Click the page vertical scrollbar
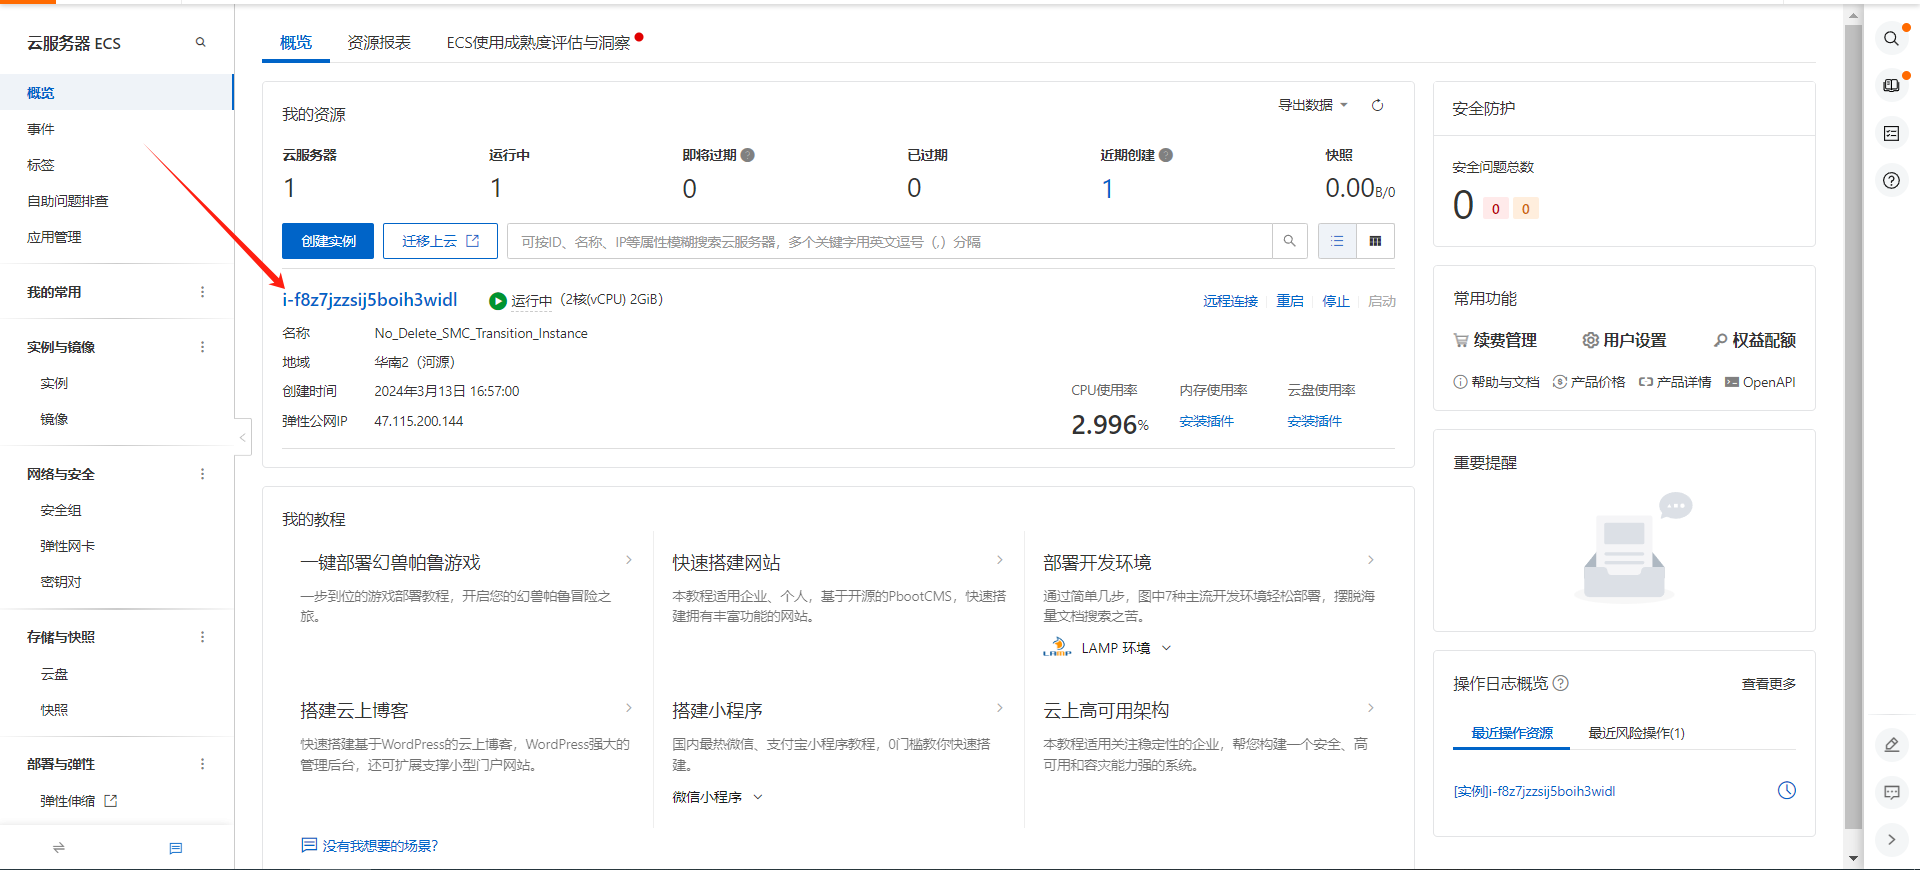The image size is (1920, 870). click(x=1853, y=425)
